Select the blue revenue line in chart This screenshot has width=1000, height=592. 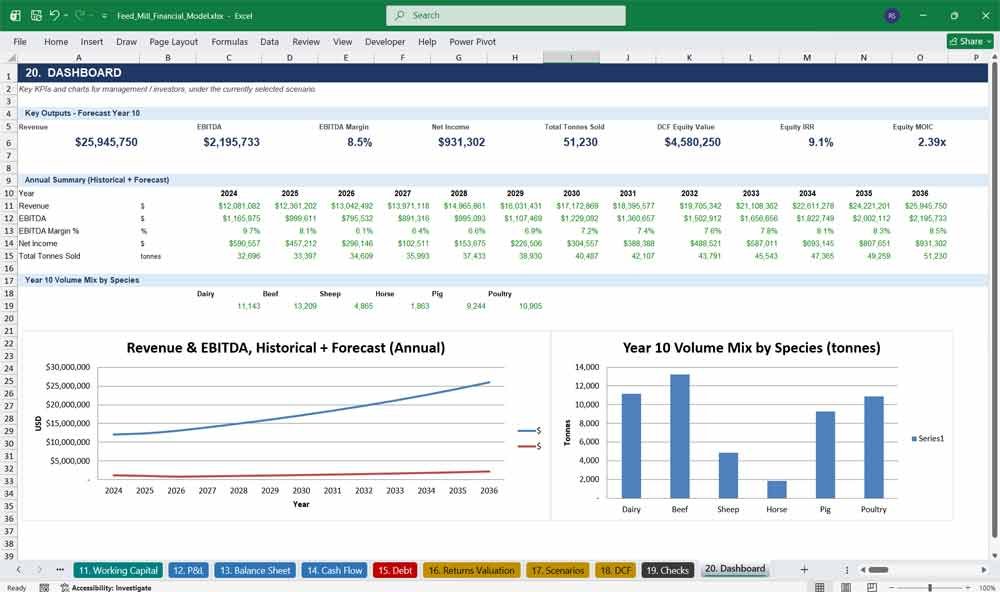301,417
